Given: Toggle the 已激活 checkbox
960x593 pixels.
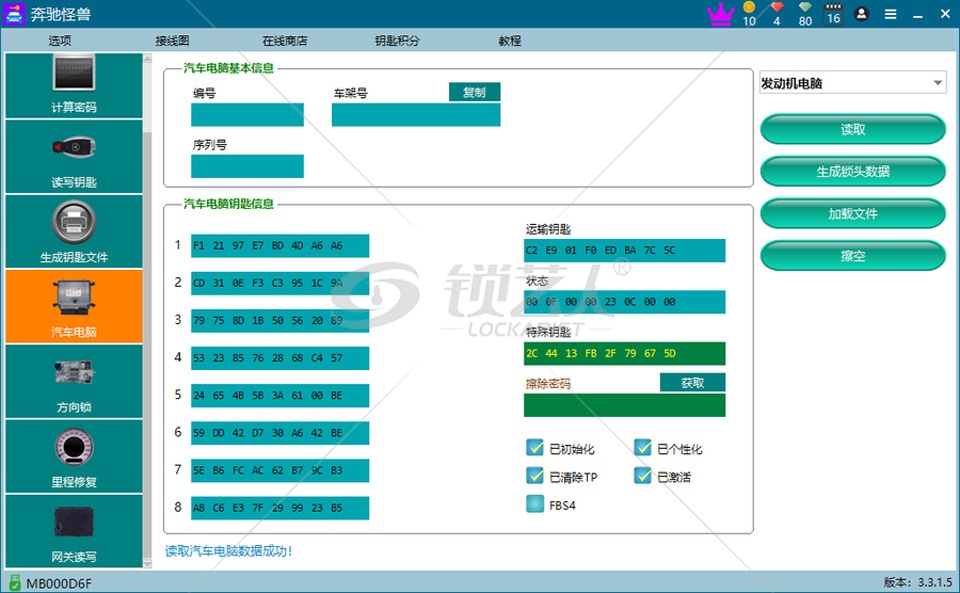Looking at the screenshot, I should [642, 476].
